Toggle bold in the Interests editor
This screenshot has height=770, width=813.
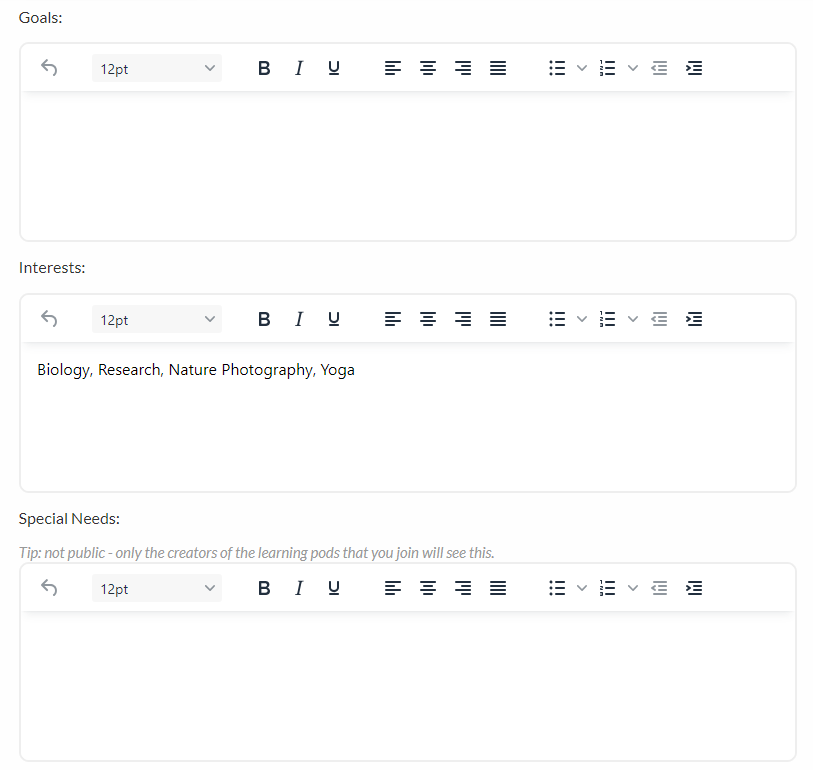pyautogui.click(x=264, y=319)
